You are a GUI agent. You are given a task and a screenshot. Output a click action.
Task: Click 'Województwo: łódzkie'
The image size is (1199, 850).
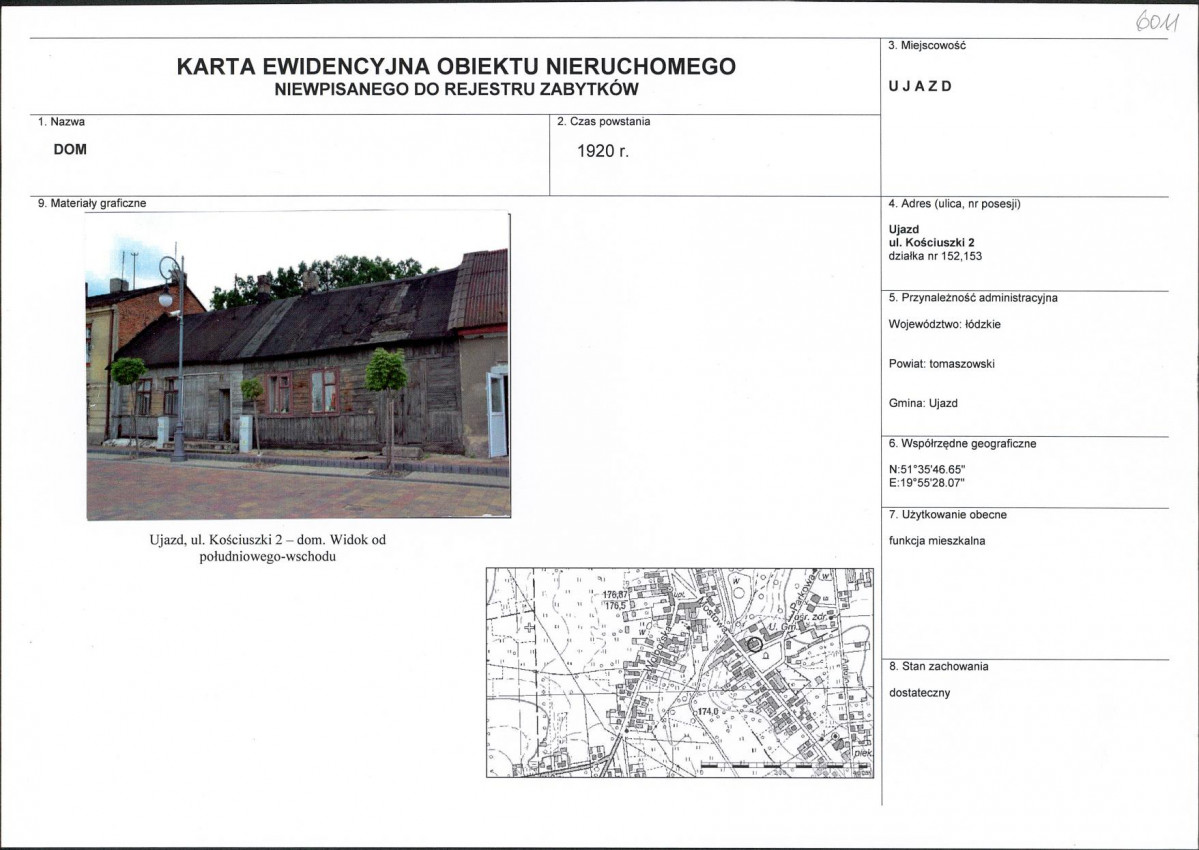click(x=944, y=324)
